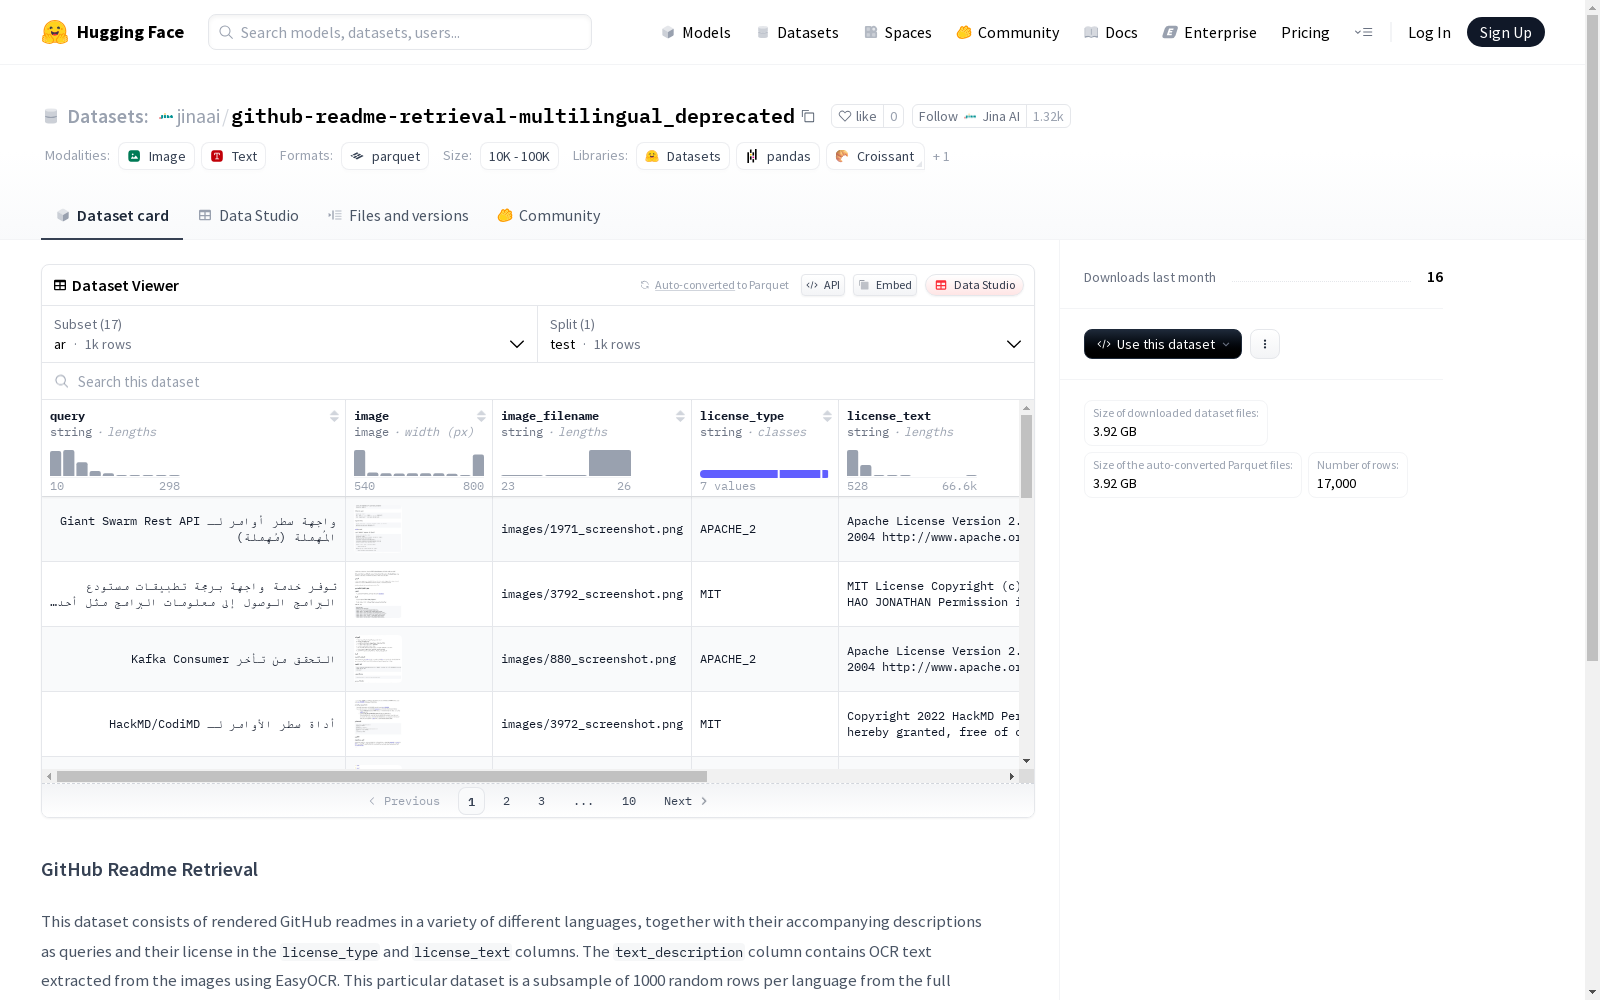1600x1000 pixels.
Task: Open thumbnail for images/1971_screenshot.png row
Action: pyautogui.click(x=378, y=529)
